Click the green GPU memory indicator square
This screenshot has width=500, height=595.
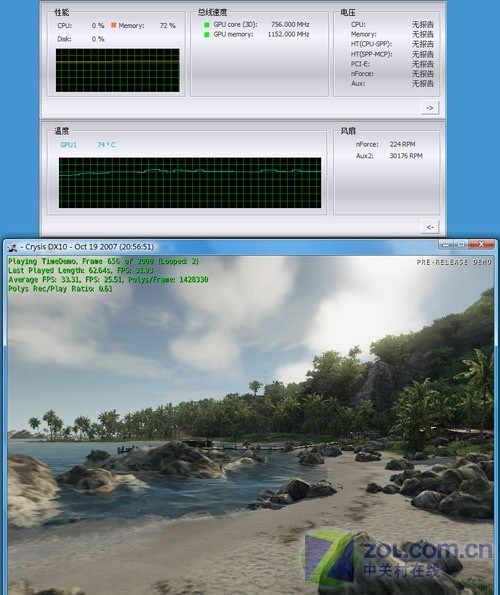pos(207,35)
